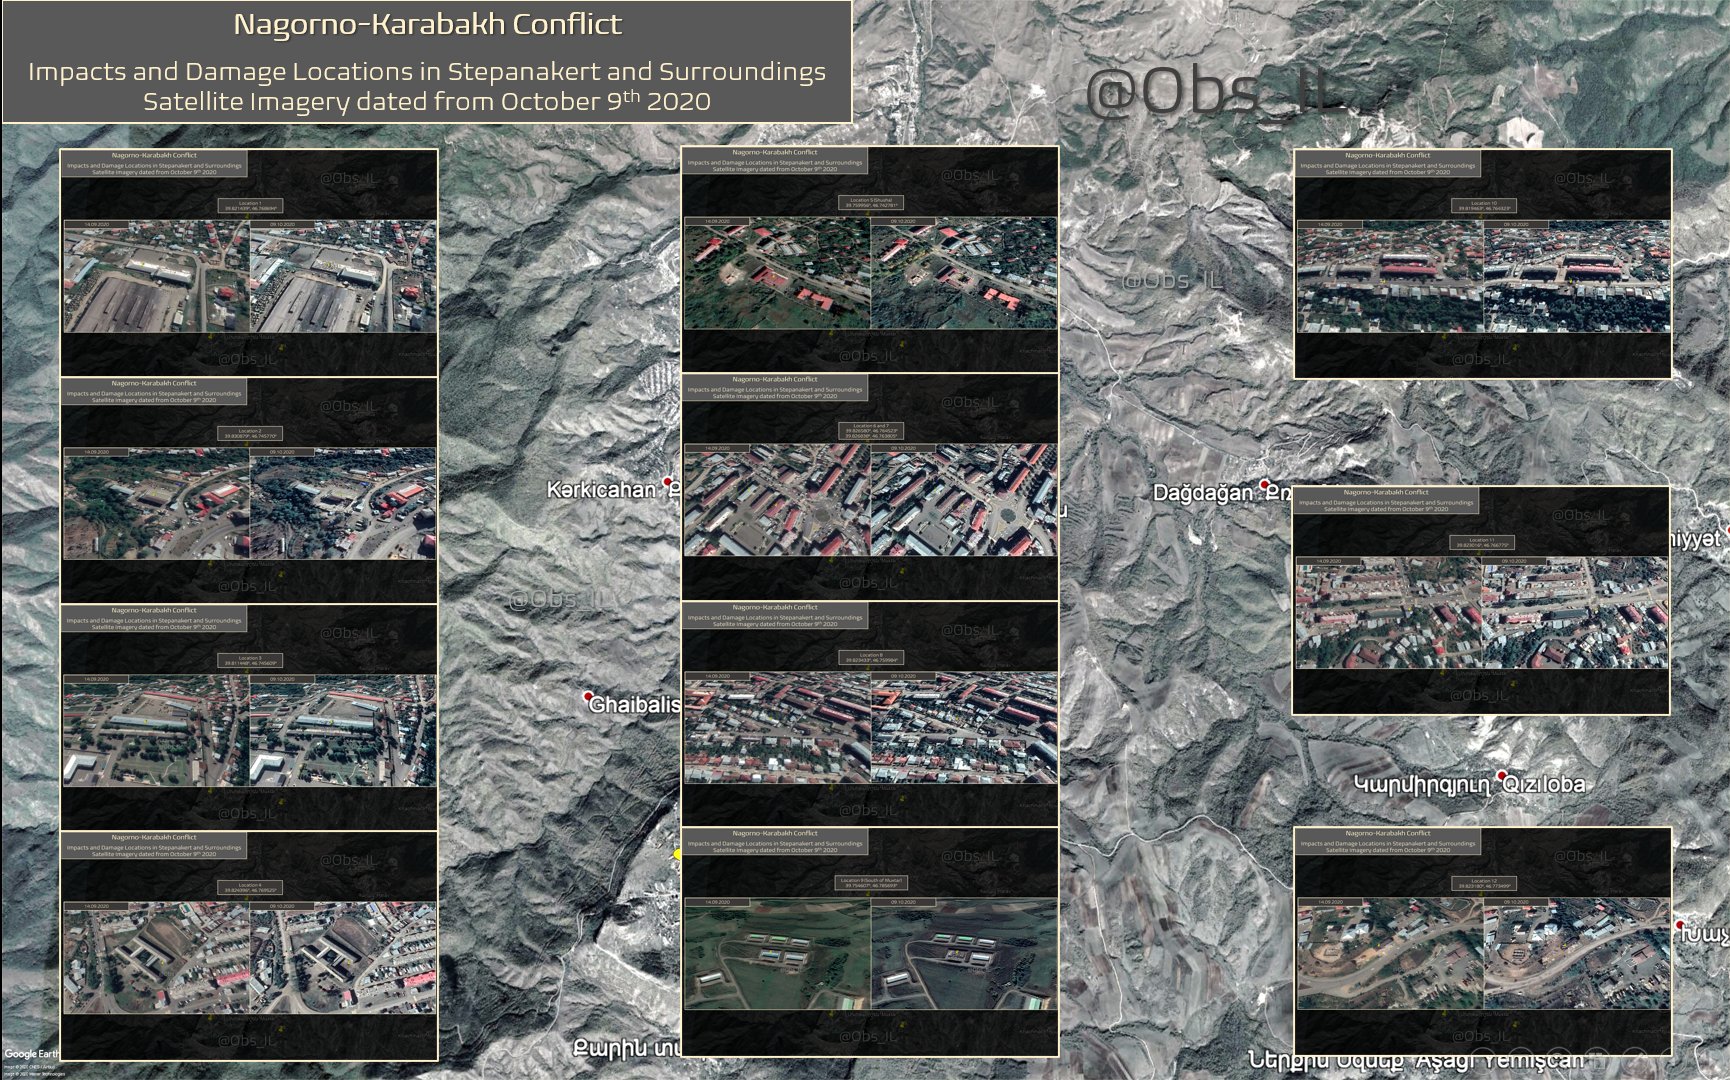1730x1080 pixels.
Task: Open Location 2 after image dated 09.10.2020
Action: [342, 503]
